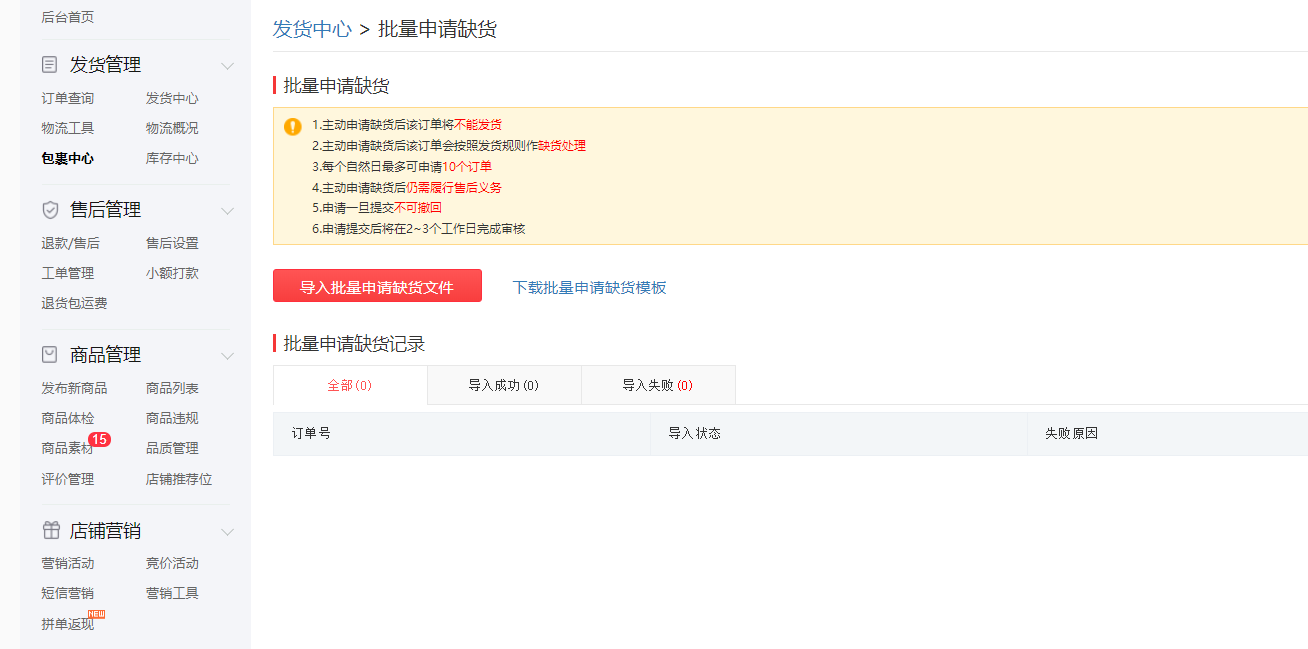Screen dimensions: 1308x649
Task: Open 拼单返现 menu item
Action: point(68,624)
